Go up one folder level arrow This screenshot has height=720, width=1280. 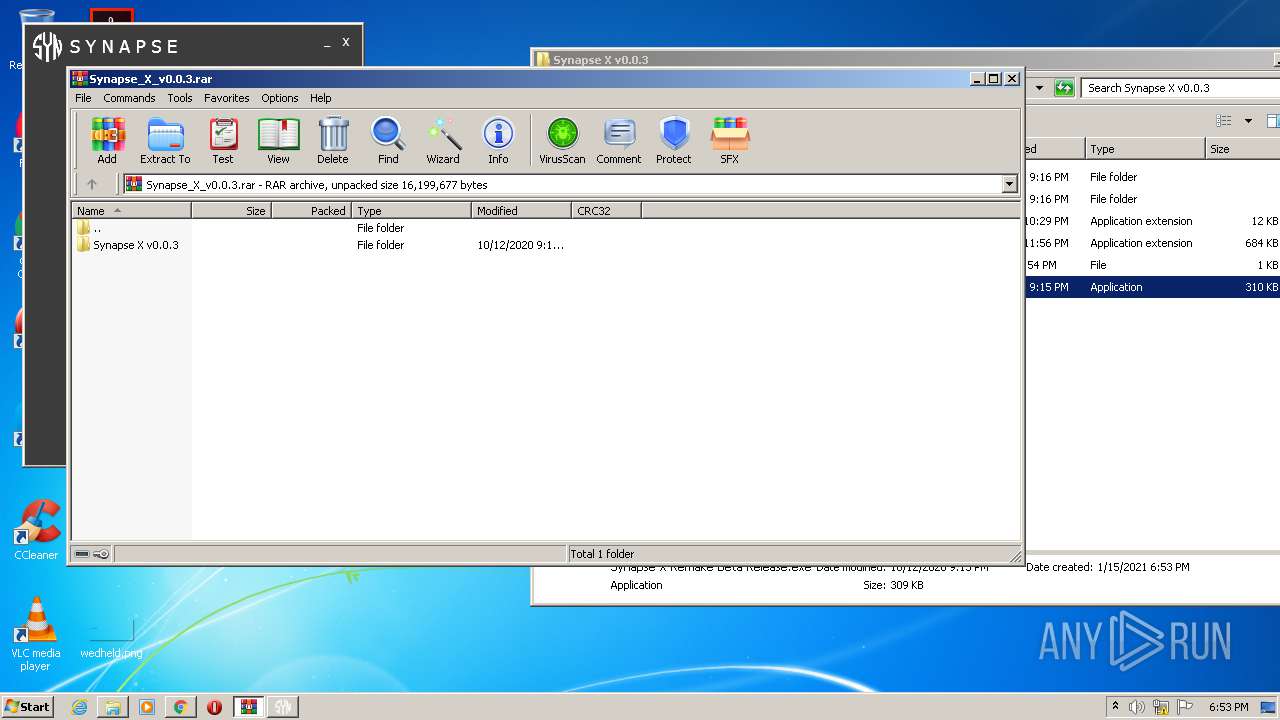92,184
